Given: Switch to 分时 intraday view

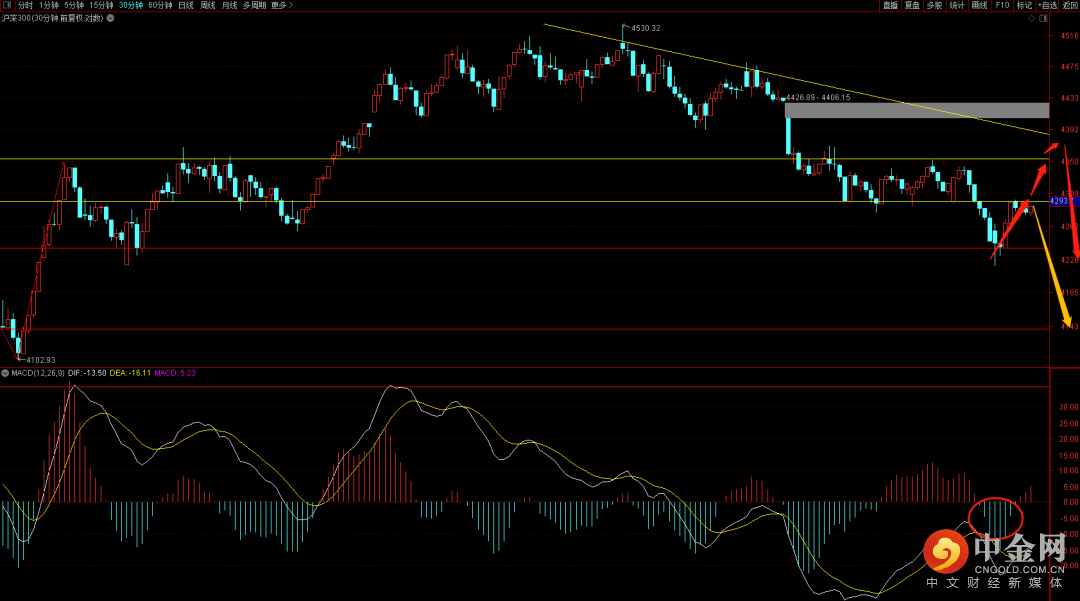Looking at the screenshot, I should [x=25, y=5].
